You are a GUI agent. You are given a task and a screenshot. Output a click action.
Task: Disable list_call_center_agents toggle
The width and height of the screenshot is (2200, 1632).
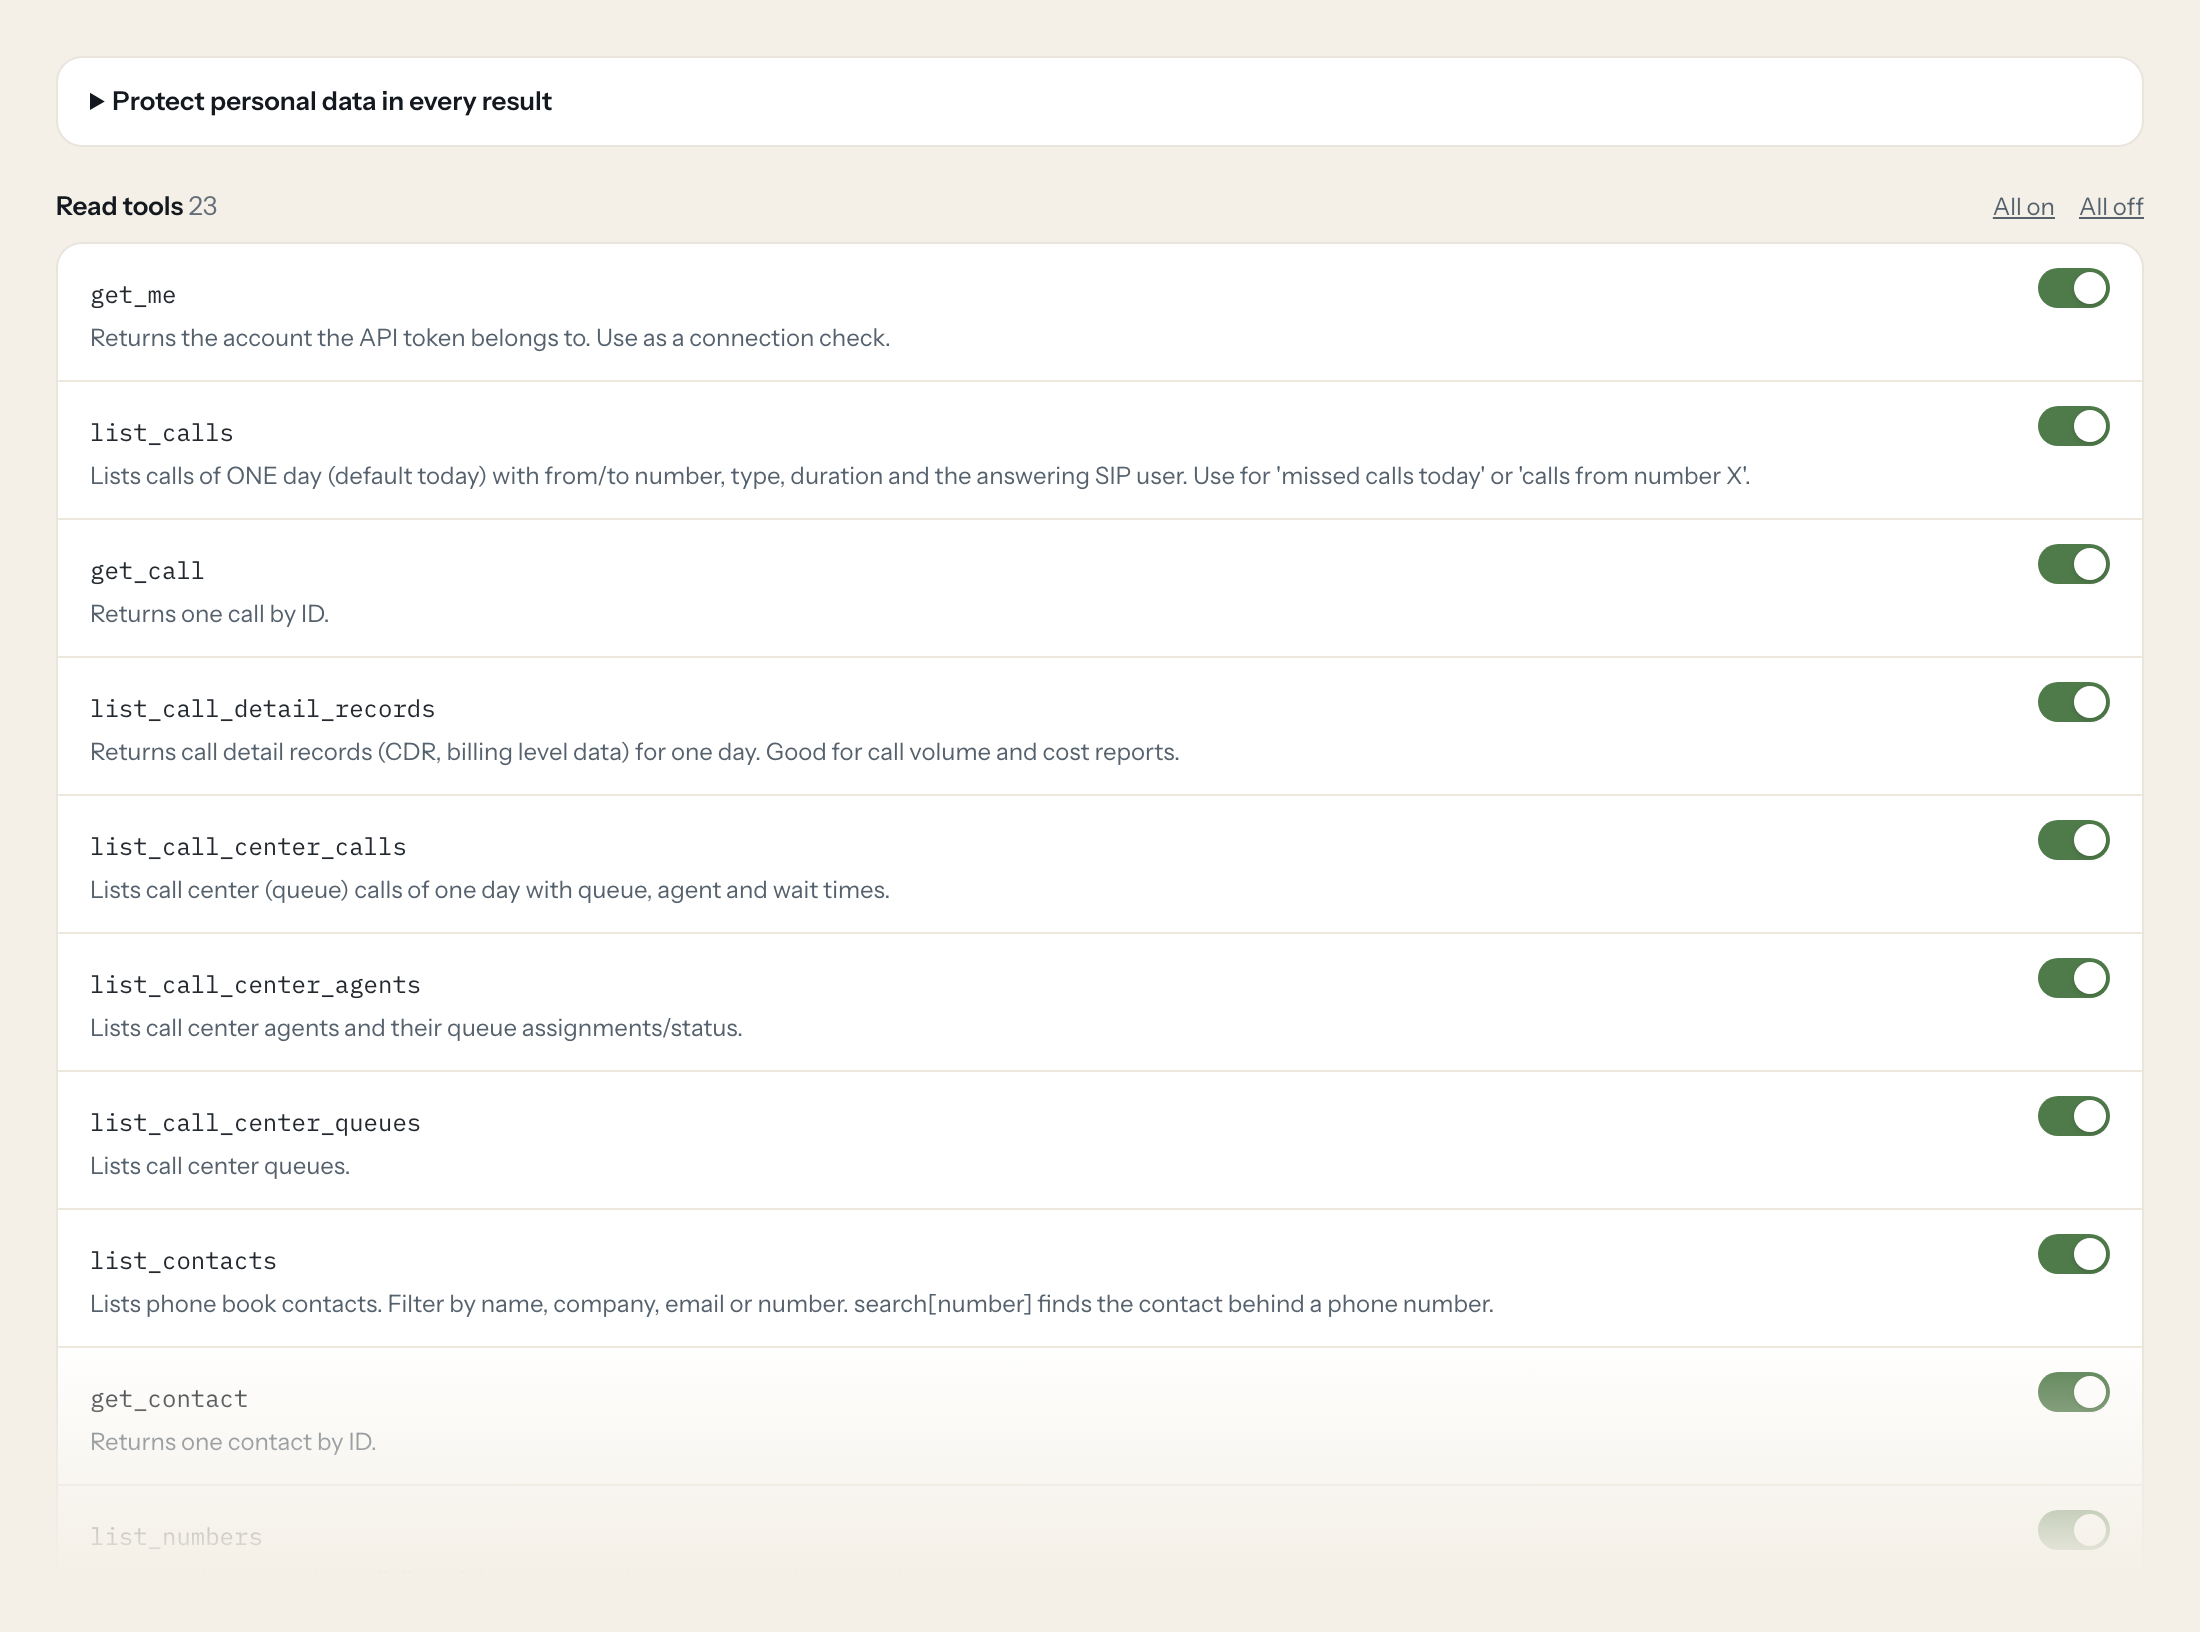tap(2074, 978)
